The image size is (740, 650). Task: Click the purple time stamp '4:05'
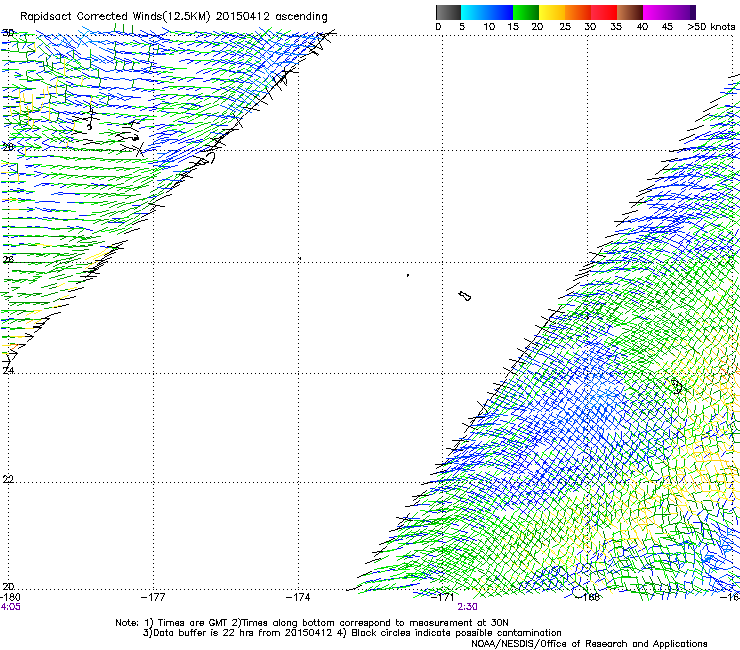(x=10, y=607)
